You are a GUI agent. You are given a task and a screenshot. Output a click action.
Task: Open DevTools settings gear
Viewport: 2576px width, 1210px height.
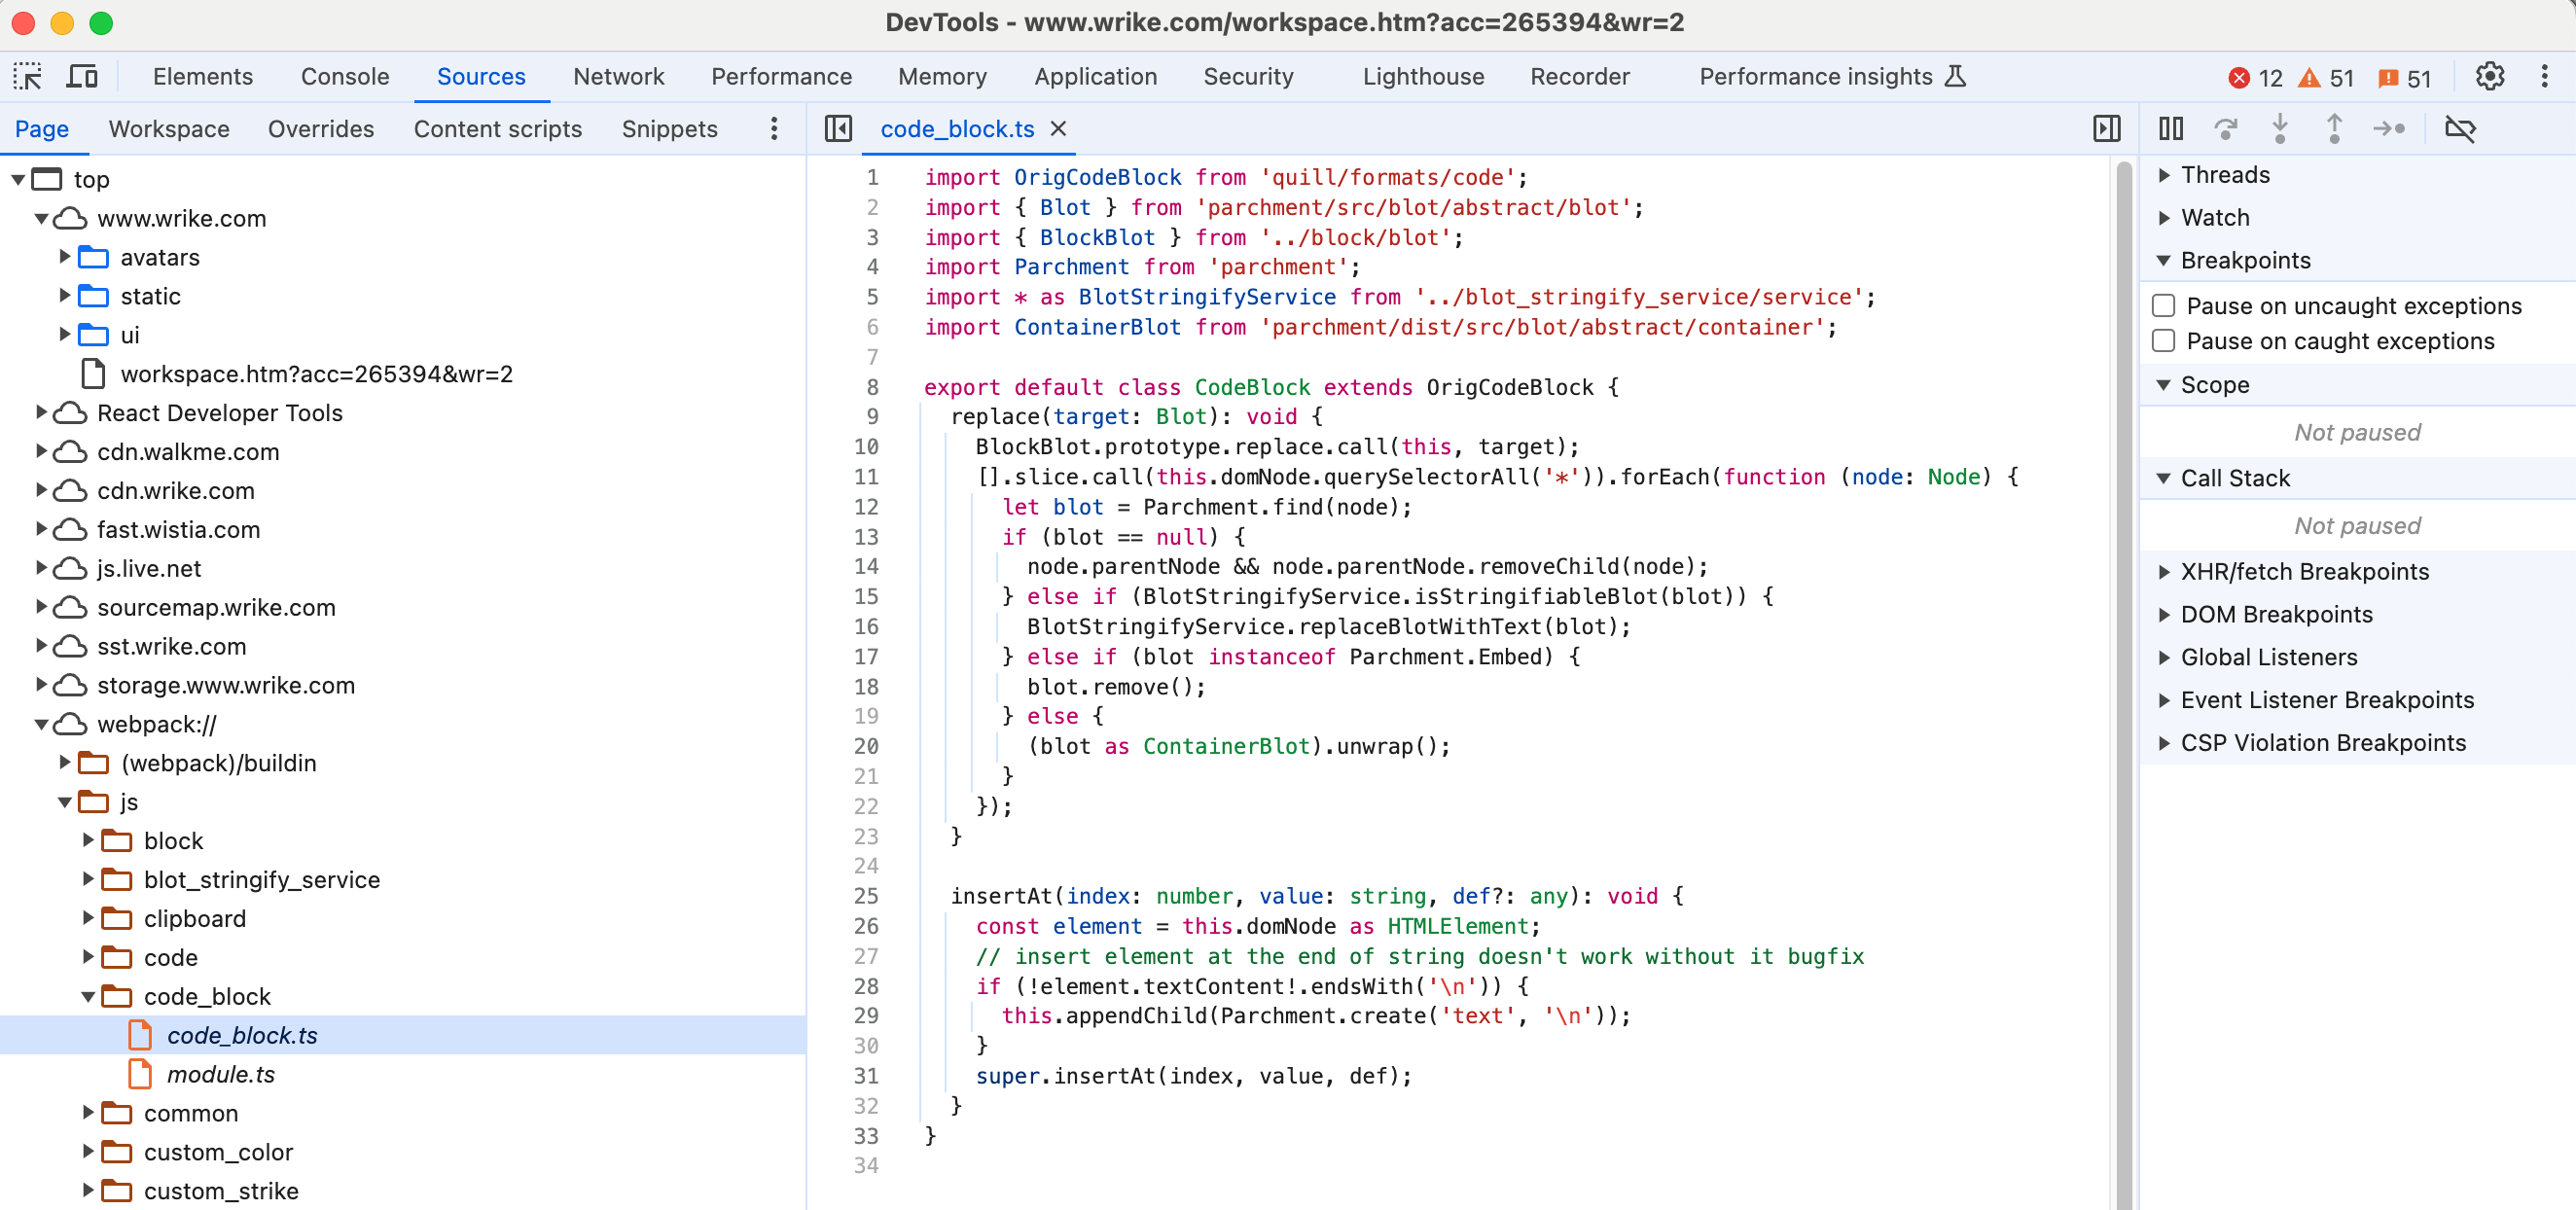click(2489, 77)
